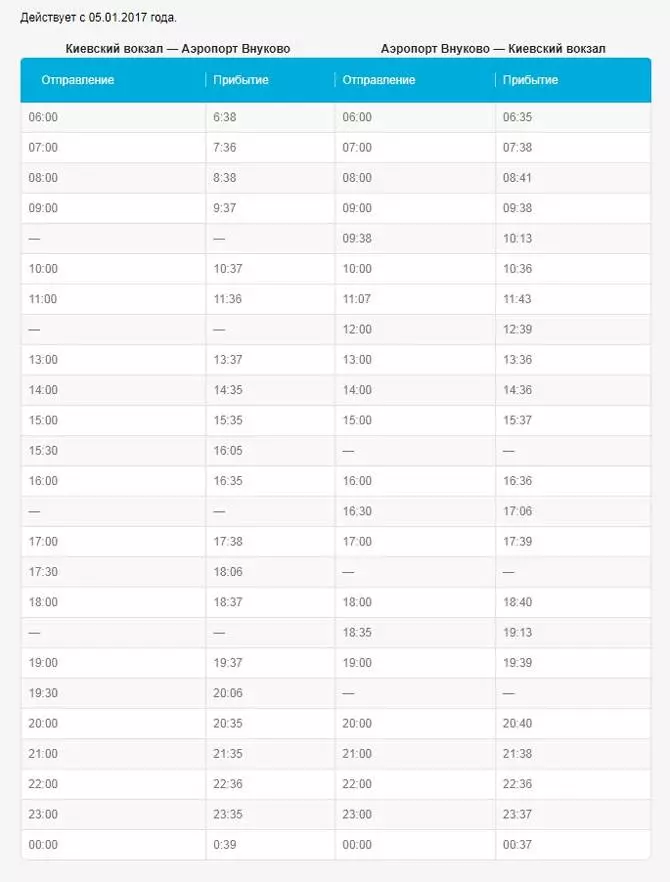This screenshot has width=670, height=882.
Task: Click the 0:39 arrival time
Action: [x=224, y=845]
